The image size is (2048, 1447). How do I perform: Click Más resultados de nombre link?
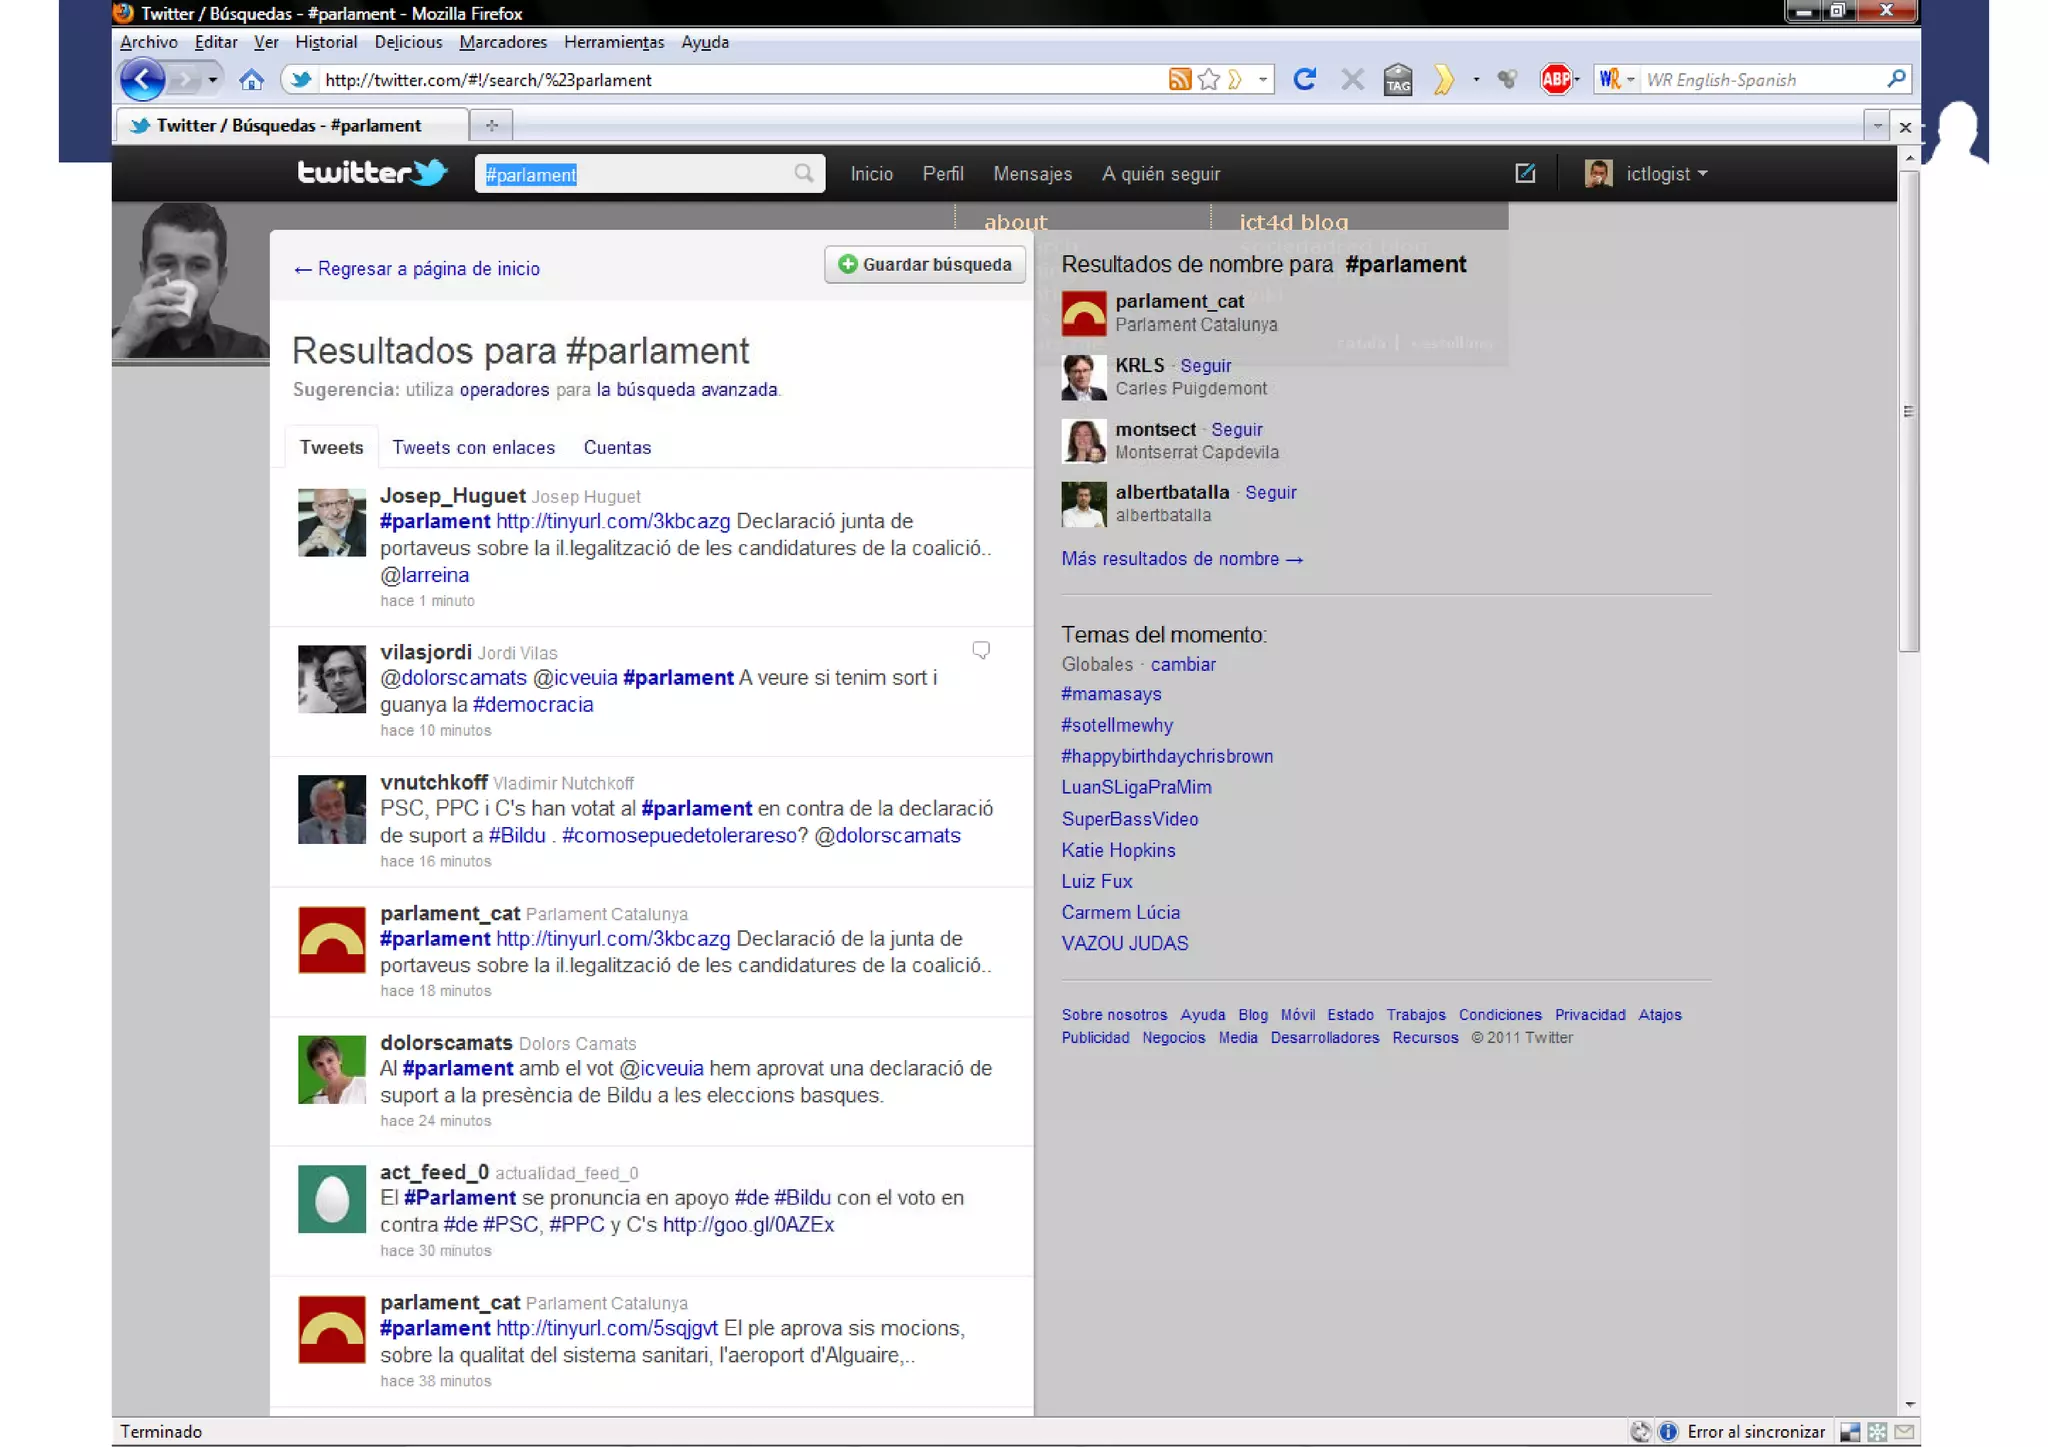point(1181,559)
